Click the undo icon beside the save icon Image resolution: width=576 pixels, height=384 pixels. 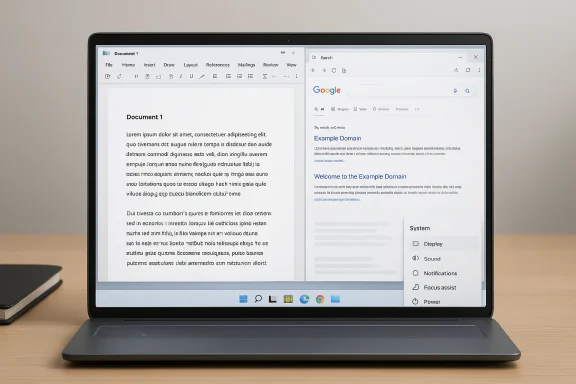pos(119,76)
